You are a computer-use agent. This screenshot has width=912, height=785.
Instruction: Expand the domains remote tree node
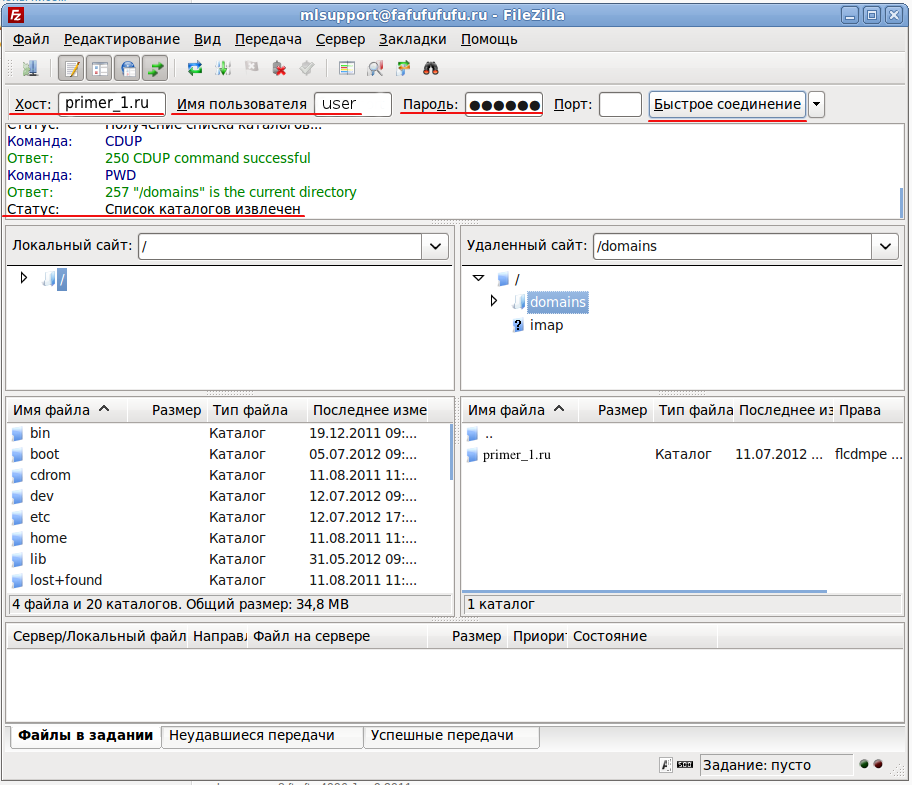[494, 301]
